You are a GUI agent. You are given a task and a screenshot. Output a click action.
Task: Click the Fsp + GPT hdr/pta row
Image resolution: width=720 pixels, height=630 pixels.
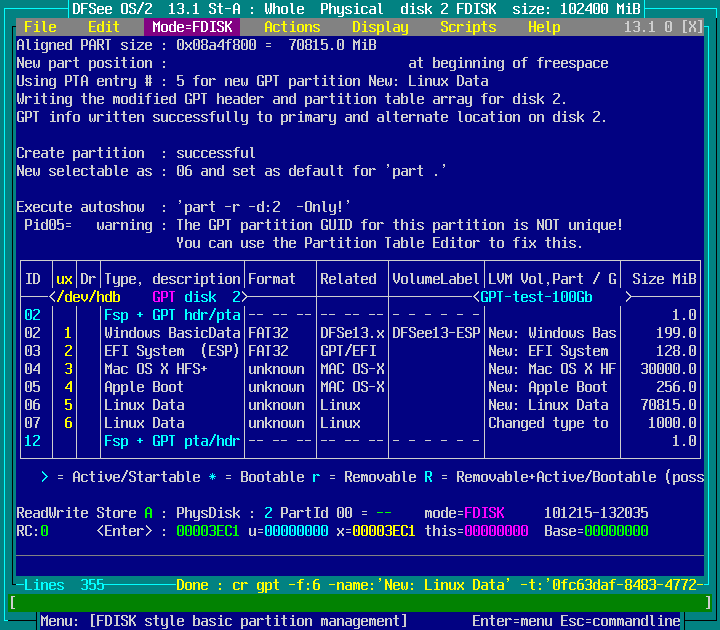[x=172, y=314]
